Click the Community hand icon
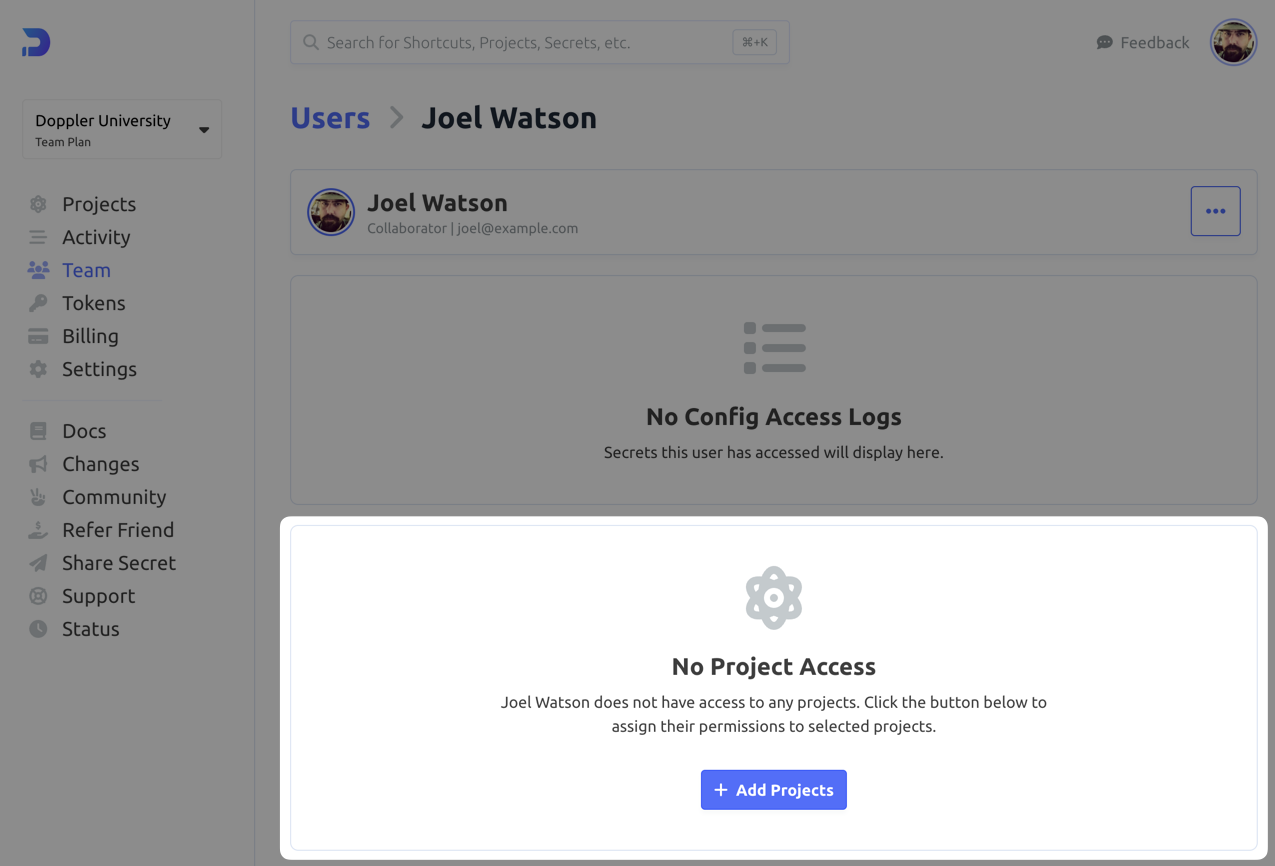The image size is (1275, 866). 38,497
